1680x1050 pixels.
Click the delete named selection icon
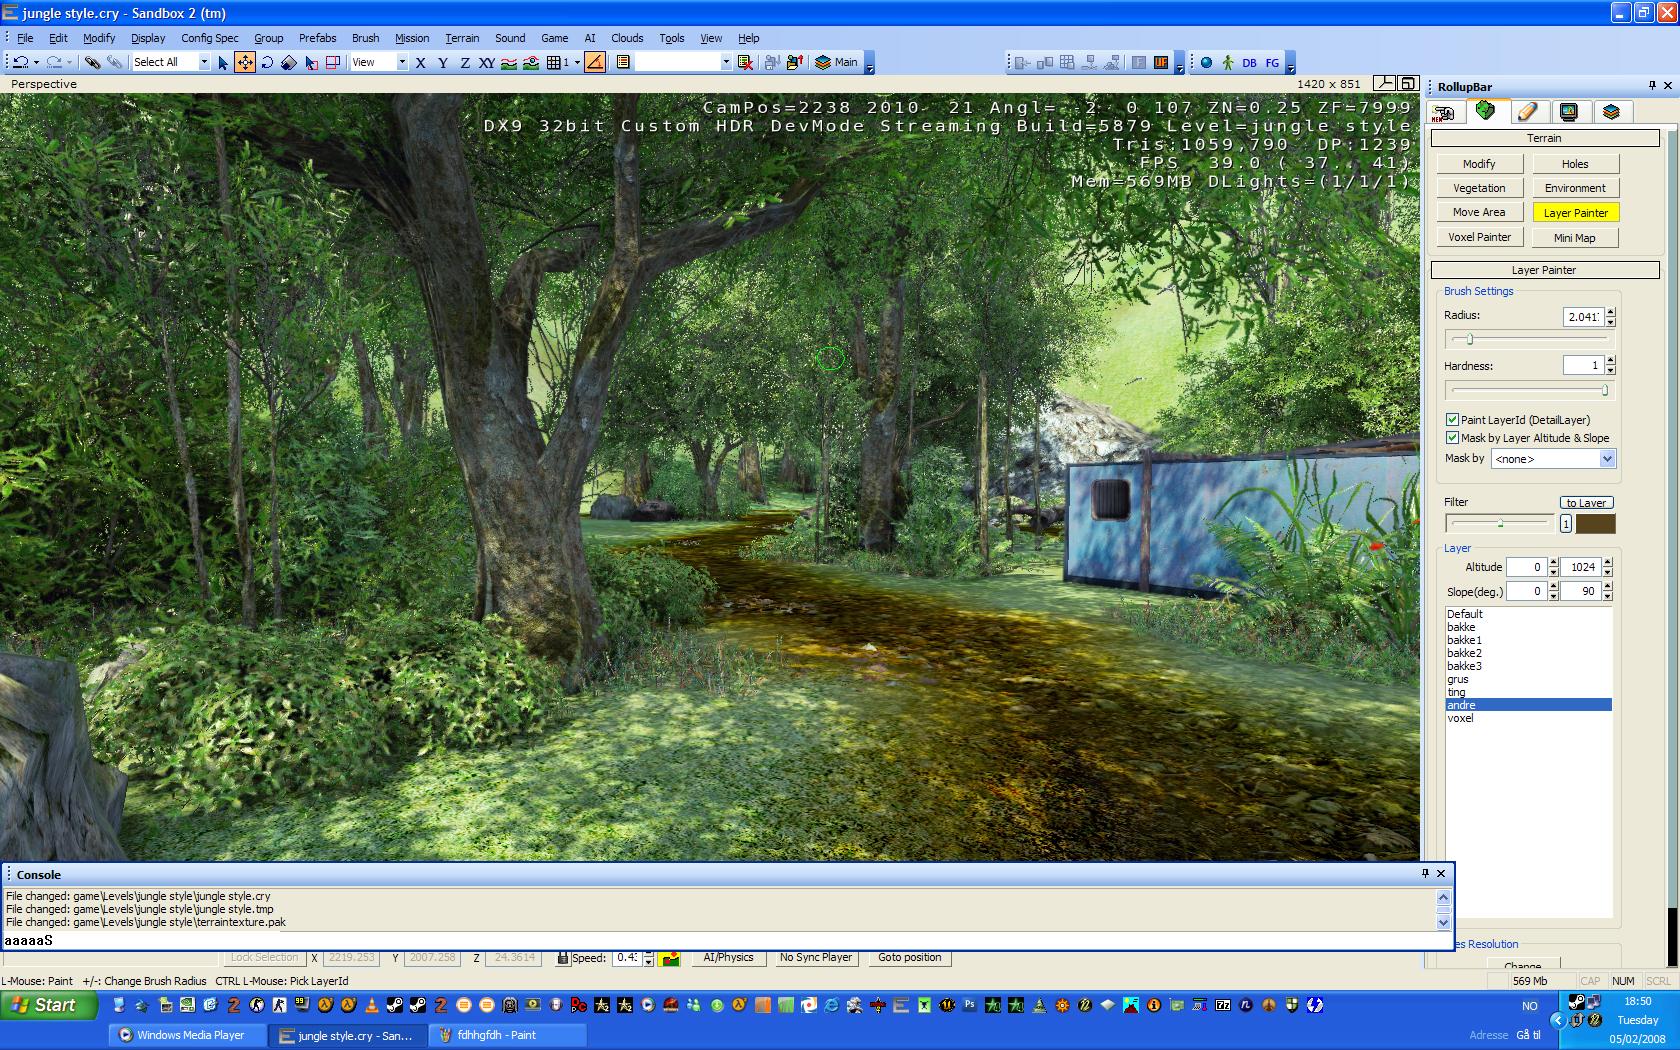point(745,62)
